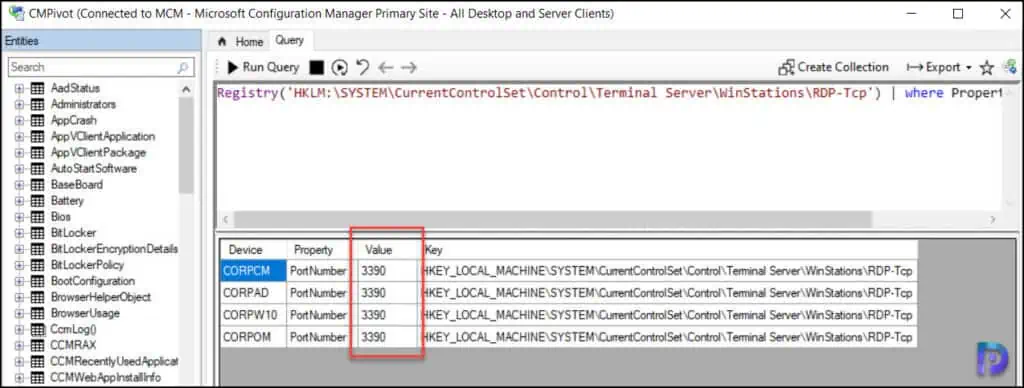Click the icon right of the star
This screenshot has width=1024, height=388.
tap(1011, 67)
